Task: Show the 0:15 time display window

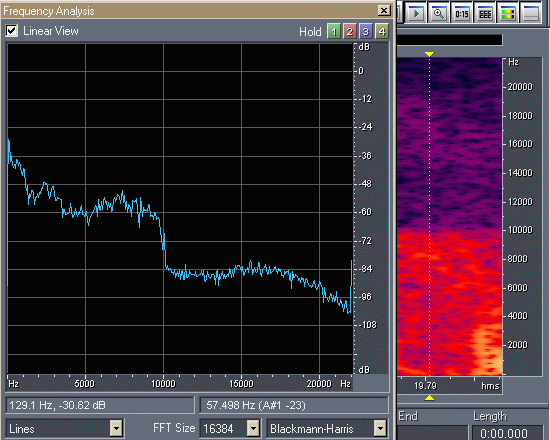Action: click(x=462, y=13)
